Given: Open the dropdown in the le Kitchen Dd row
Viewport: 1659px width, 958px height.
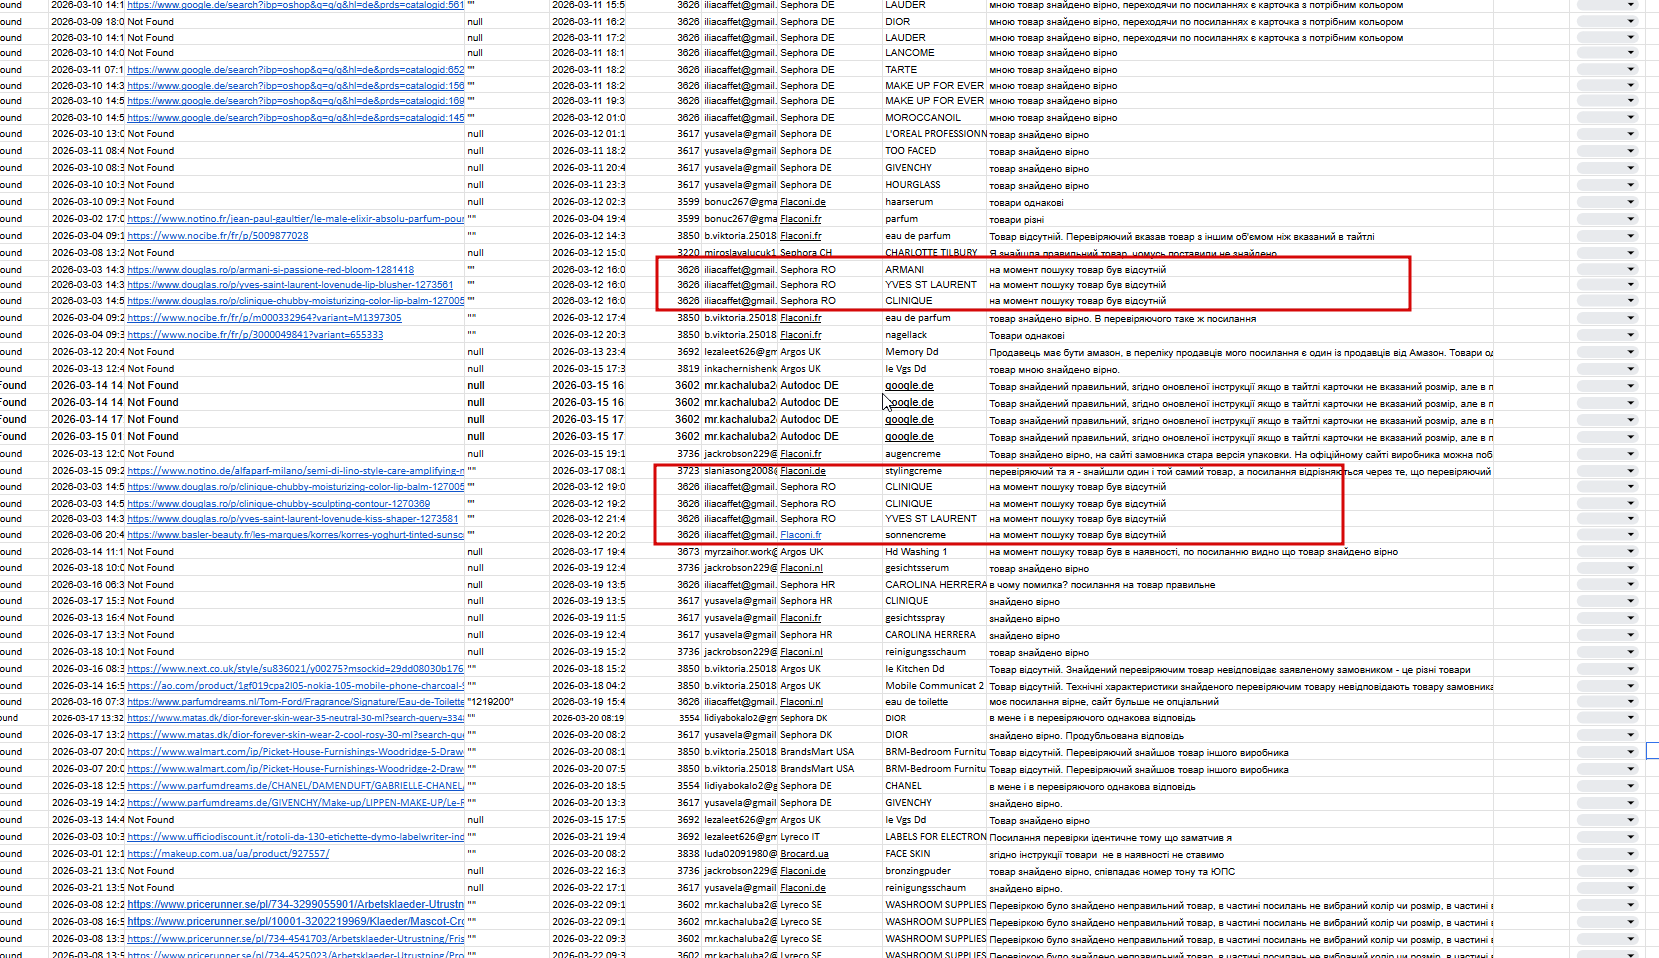Looking at the screenshot, I should click(x=1606, y=669).
